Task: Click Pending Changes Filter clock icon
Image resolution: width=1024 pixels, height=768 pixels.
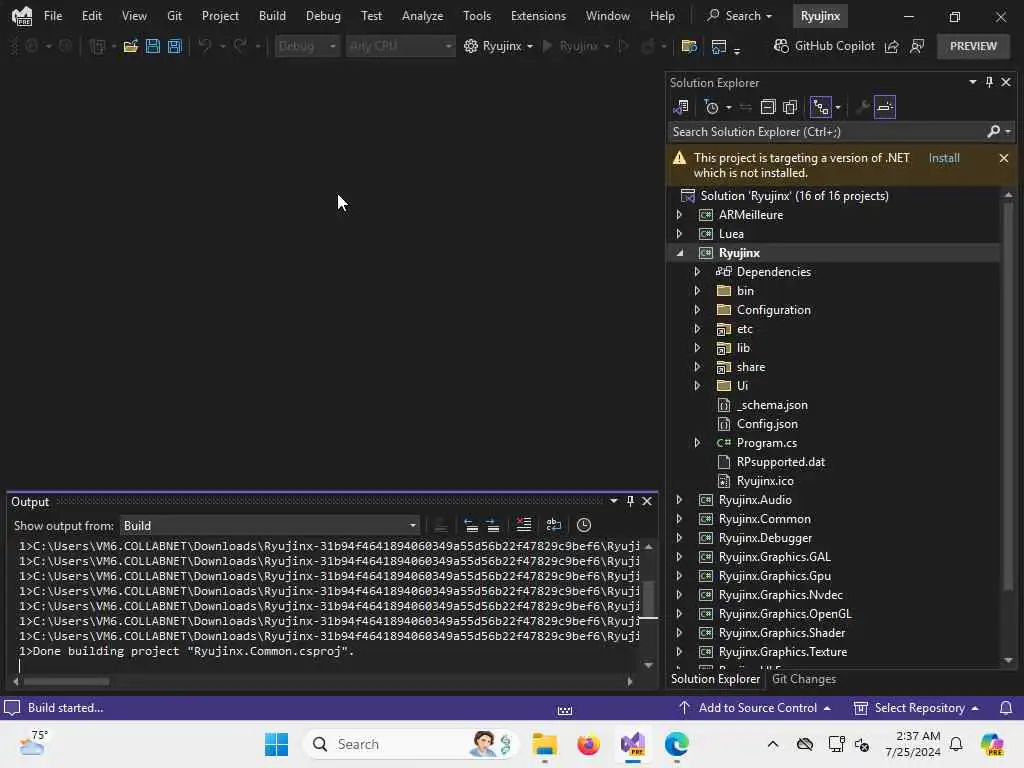Action: pyautogui.click(x=712, y=107)
